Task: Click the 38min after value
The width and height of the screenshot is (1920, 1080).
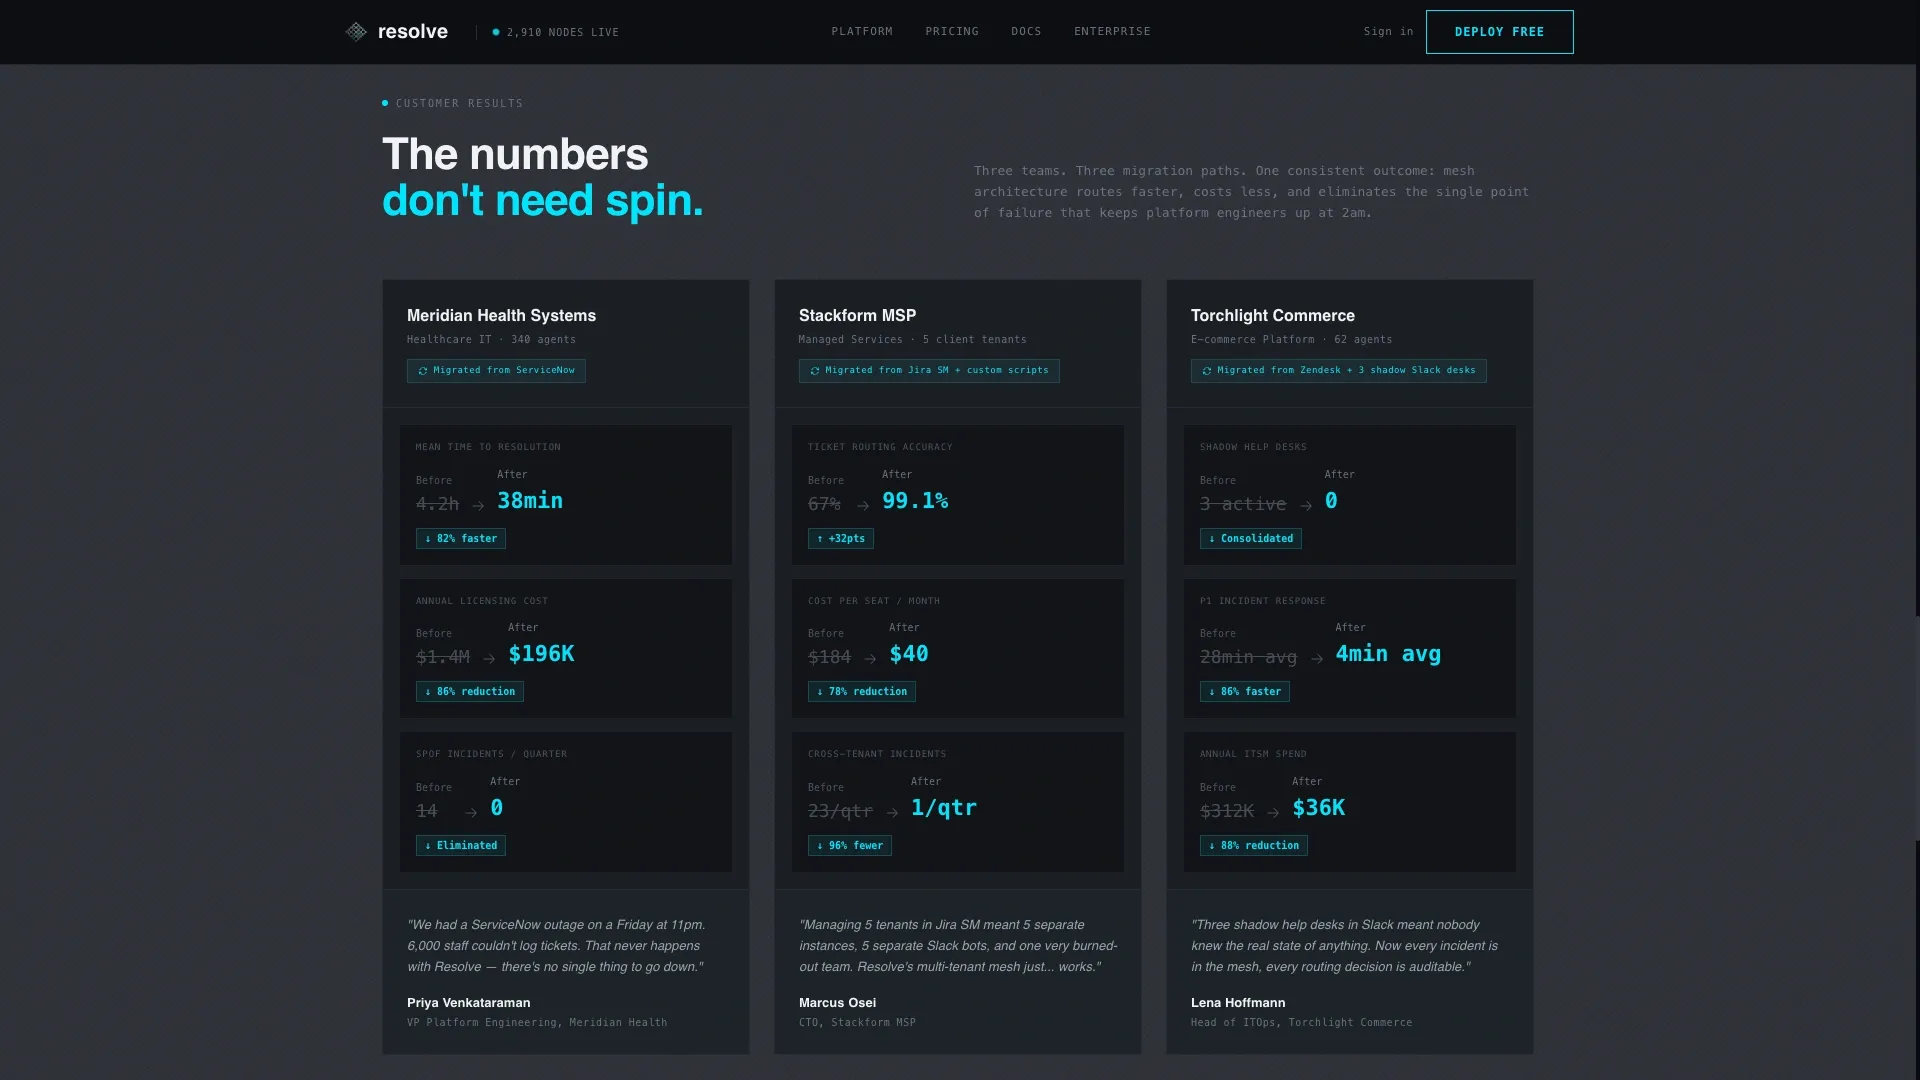Action: [530, 501]
